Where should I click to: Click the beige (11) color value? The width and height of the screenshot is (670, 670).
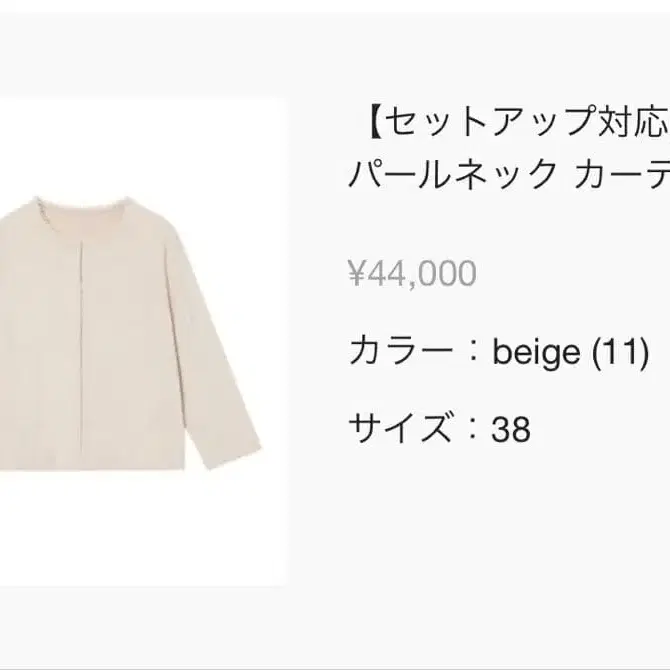571,351
